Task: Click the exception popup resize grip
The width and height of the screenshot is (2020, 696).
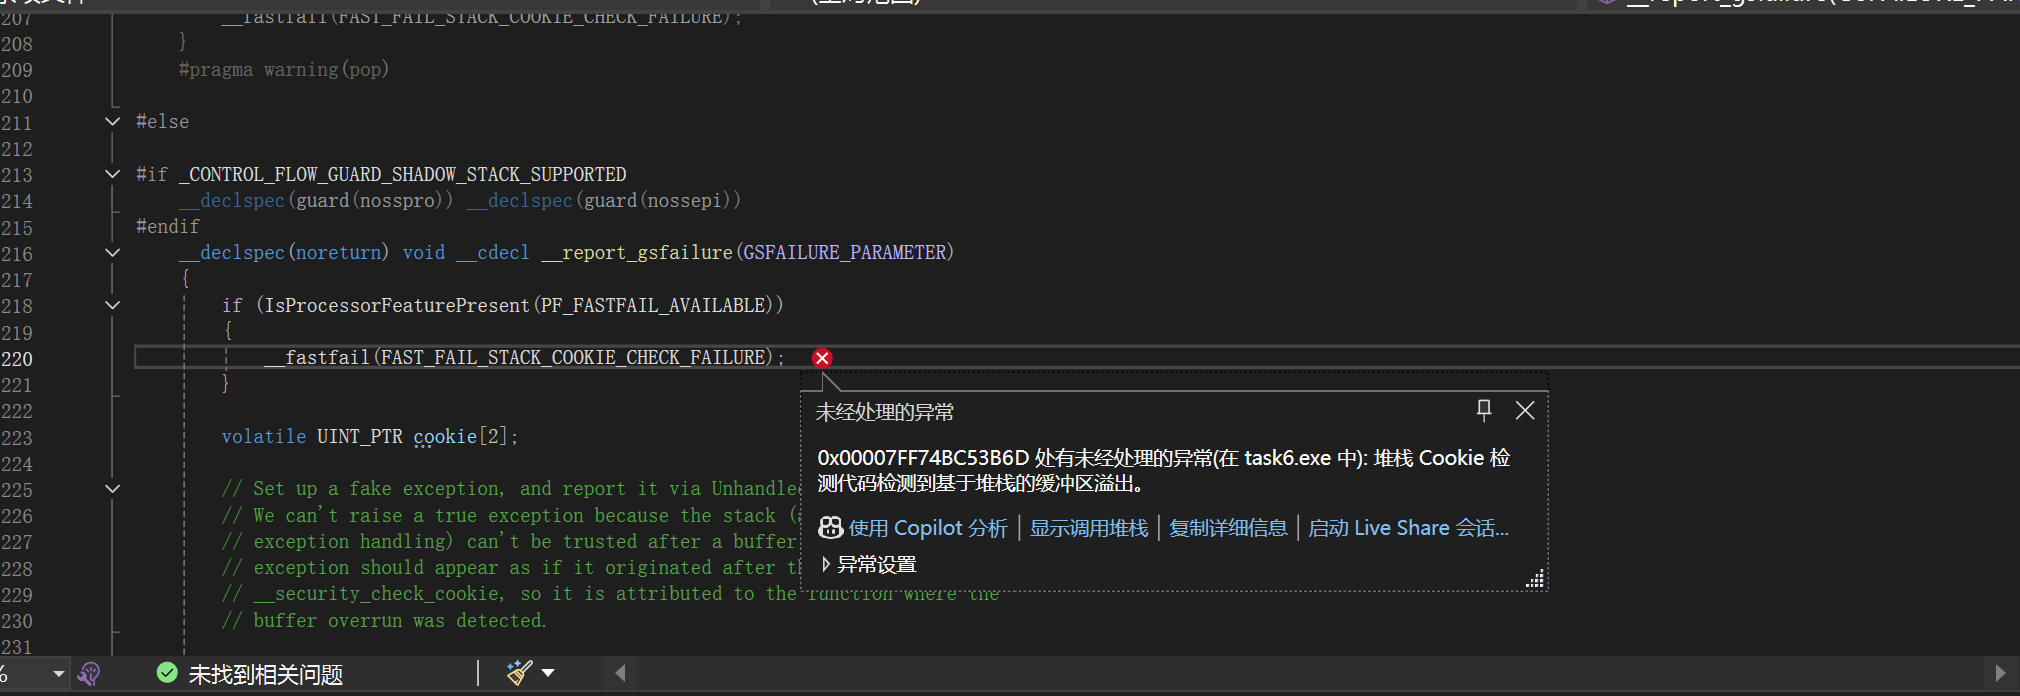Action: pyautogui.click(x=1535, y=578)
